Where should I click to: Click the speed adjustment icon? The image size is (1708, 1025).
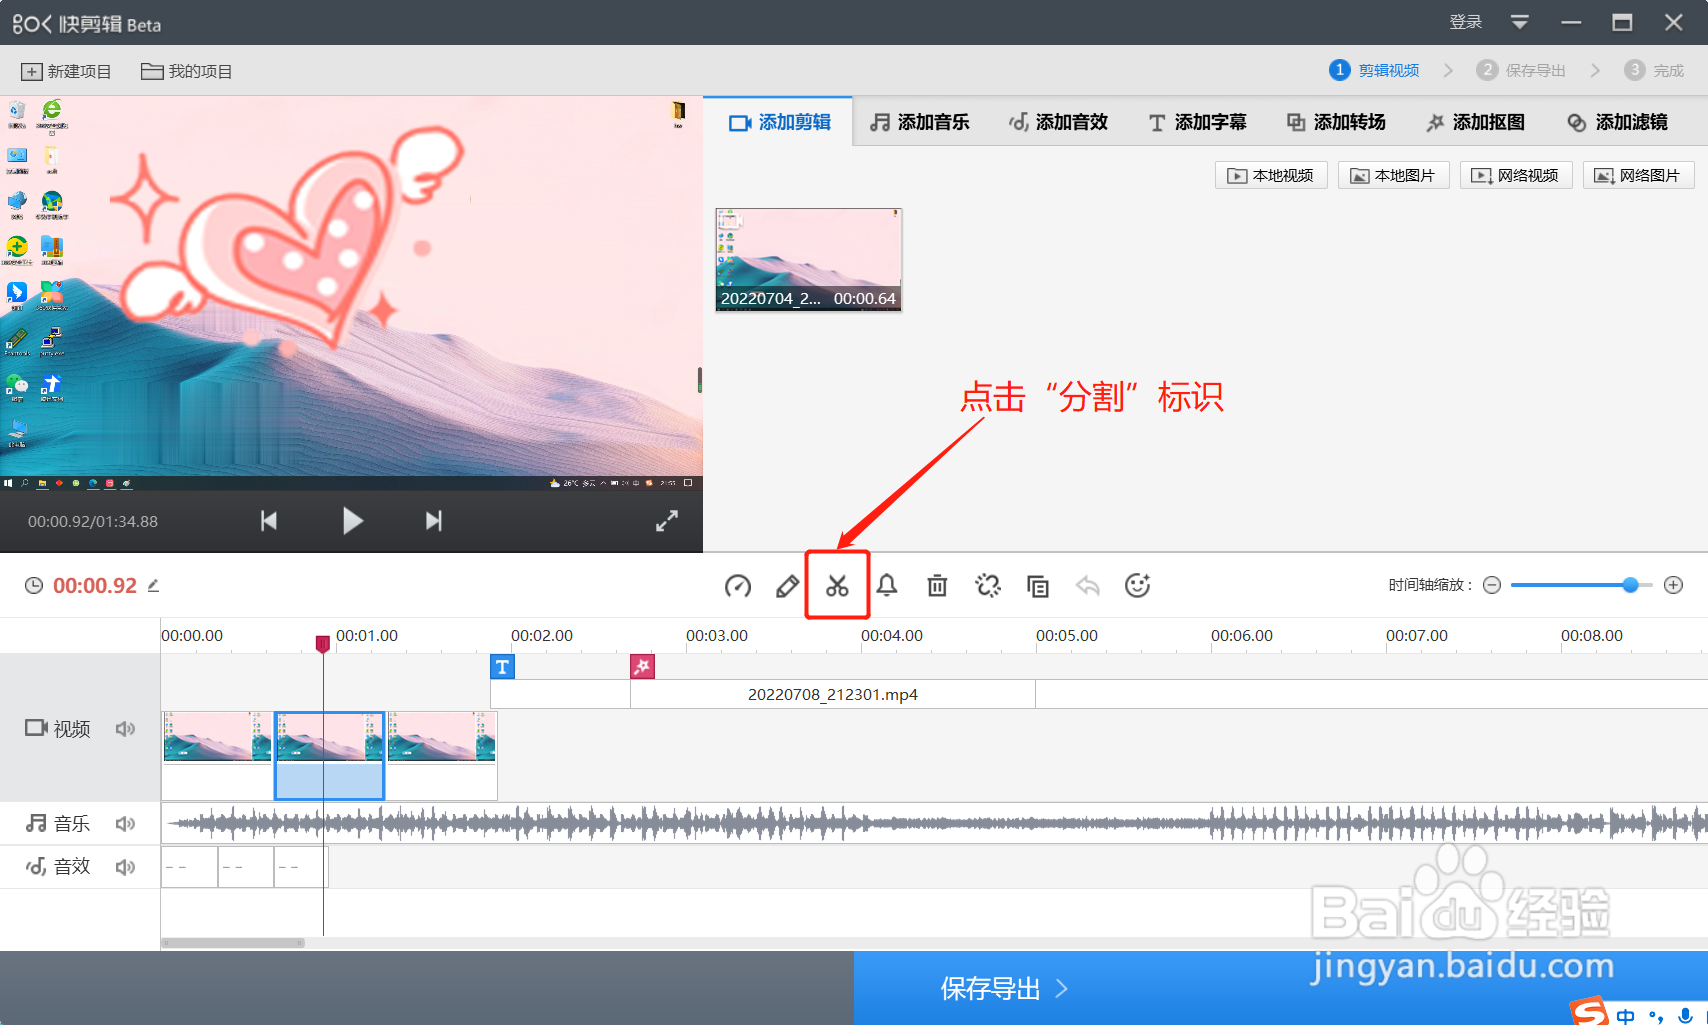[737, 585]
